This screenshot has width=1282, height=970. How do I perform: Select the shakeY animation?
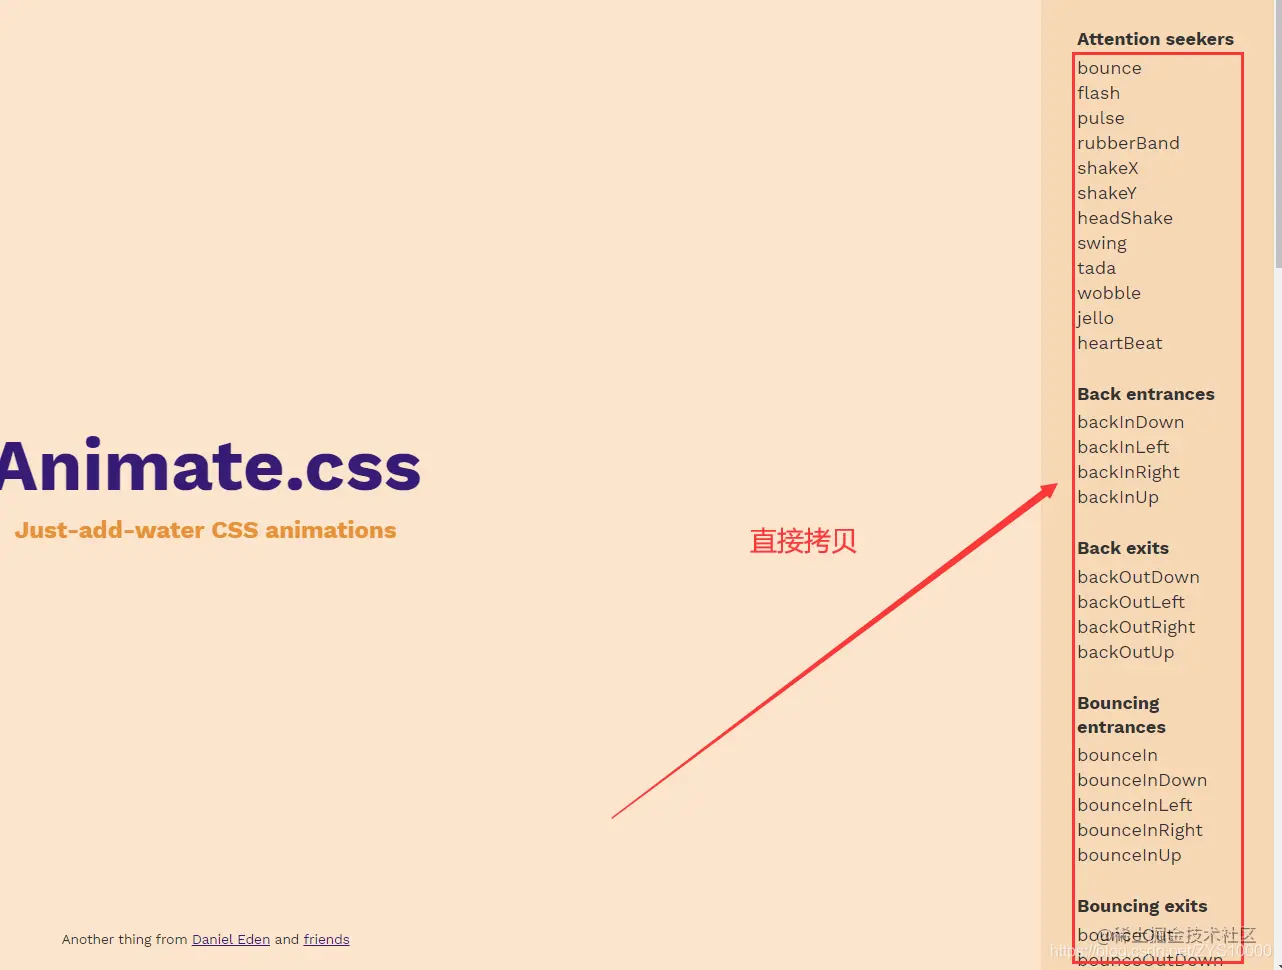point(1107,193)
